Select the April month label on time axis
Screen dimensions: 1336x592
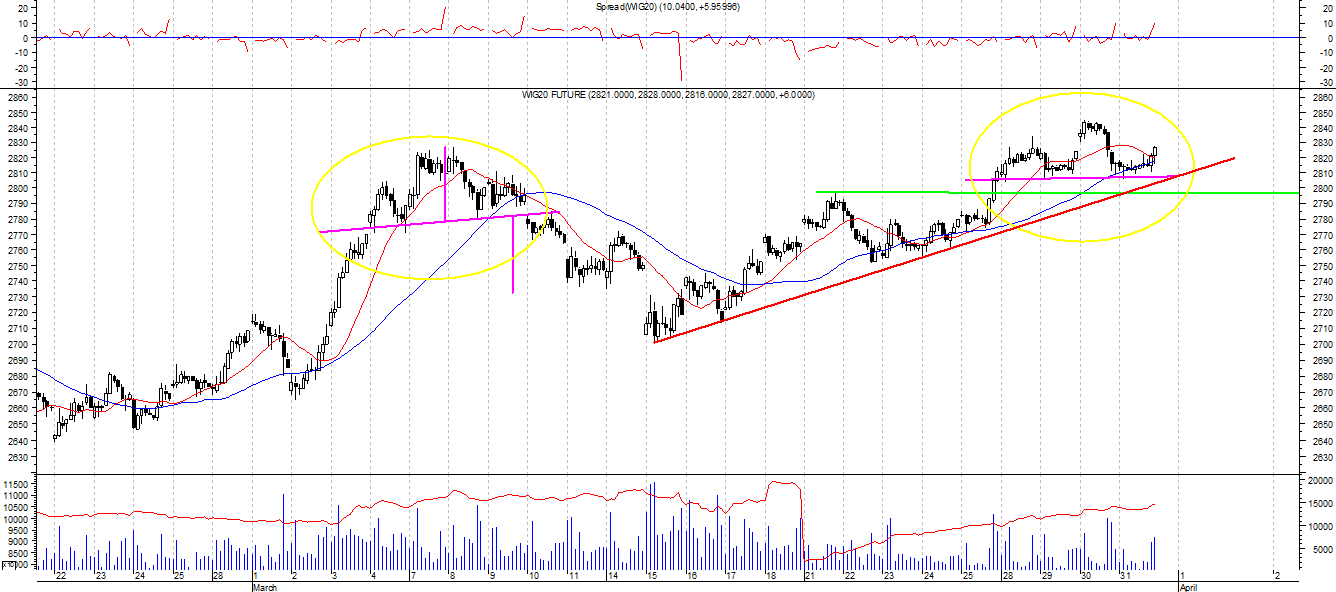[x=1188, y=587]
